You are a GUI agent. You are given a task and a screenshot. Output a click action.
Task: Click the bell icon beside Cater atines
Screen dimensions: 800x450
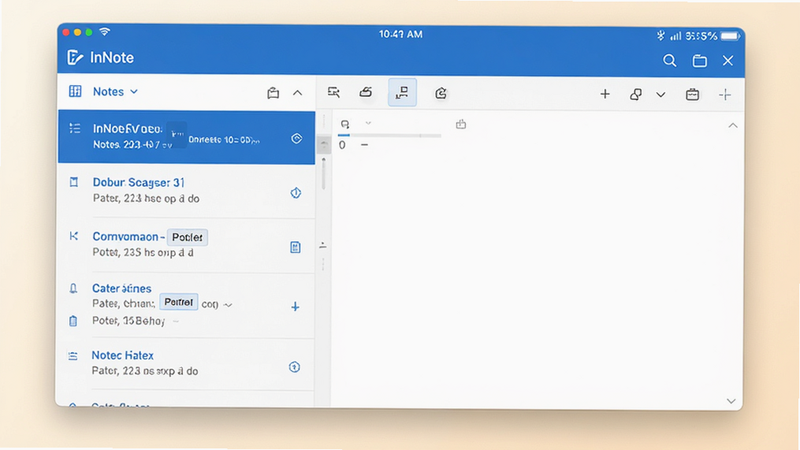click(x=73, y=288)
